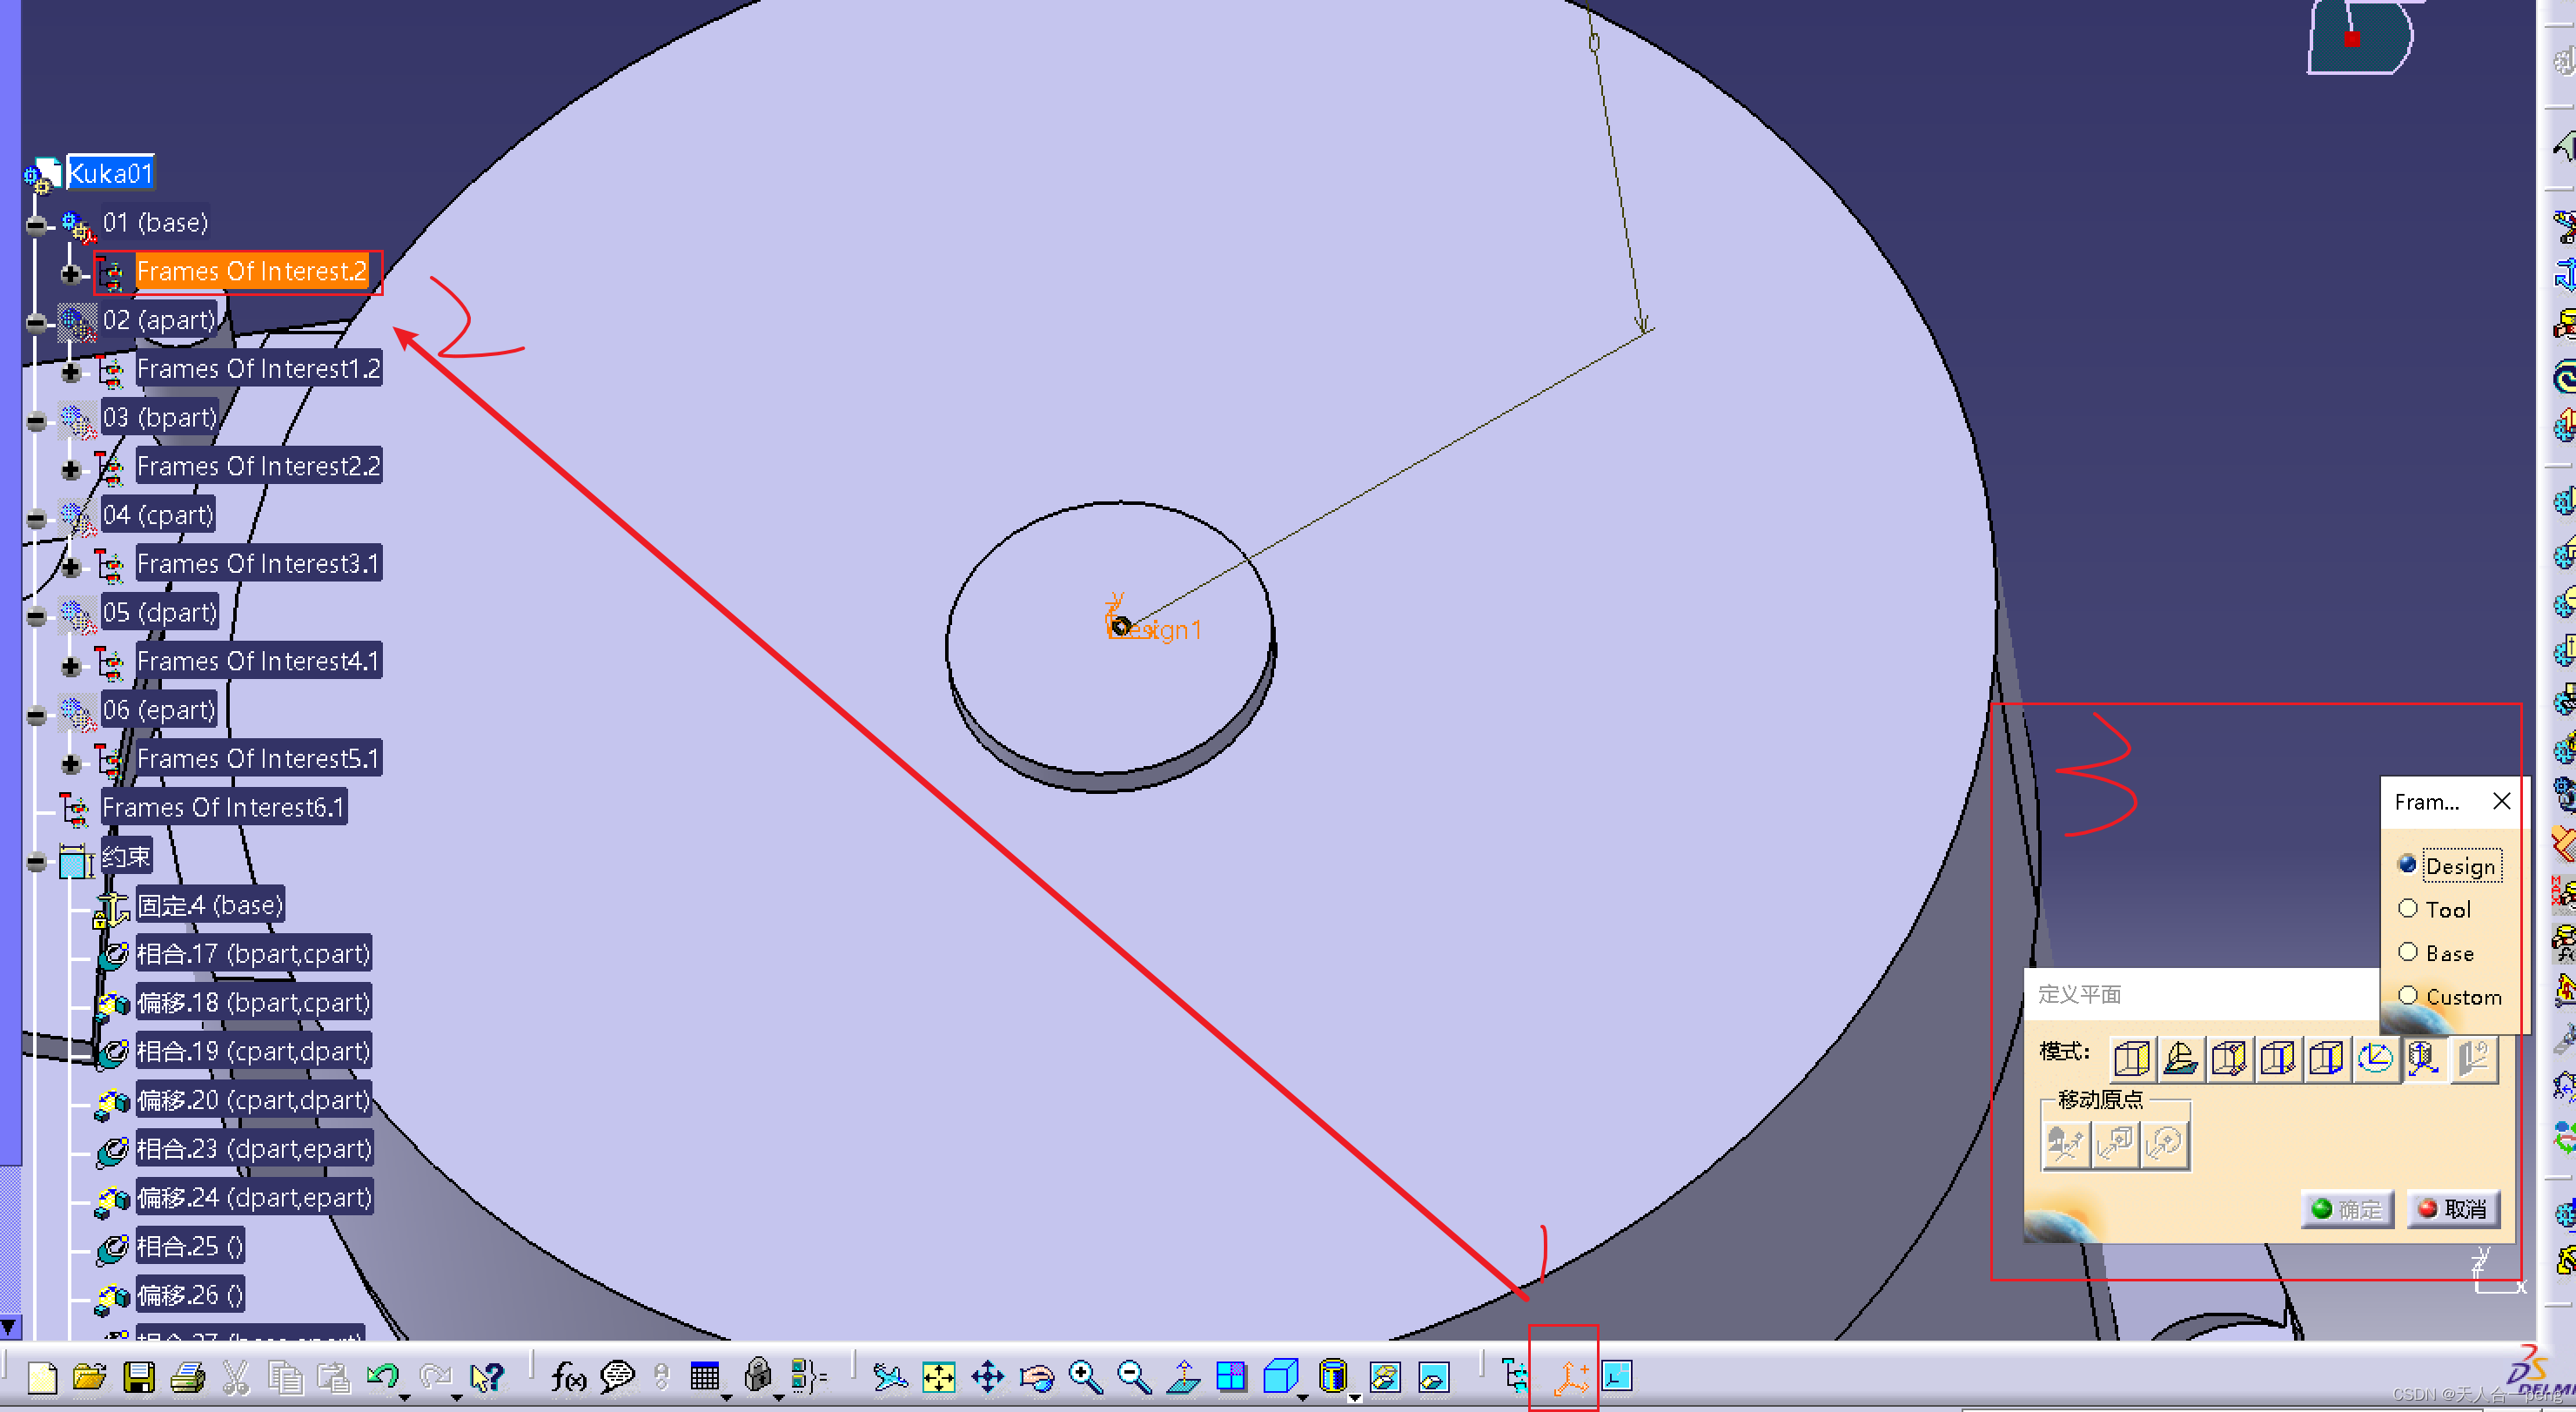Viewport: 2576px width, 1412px height.
Task: Select the Base radio option
Action: click(x=2408, y=952)
